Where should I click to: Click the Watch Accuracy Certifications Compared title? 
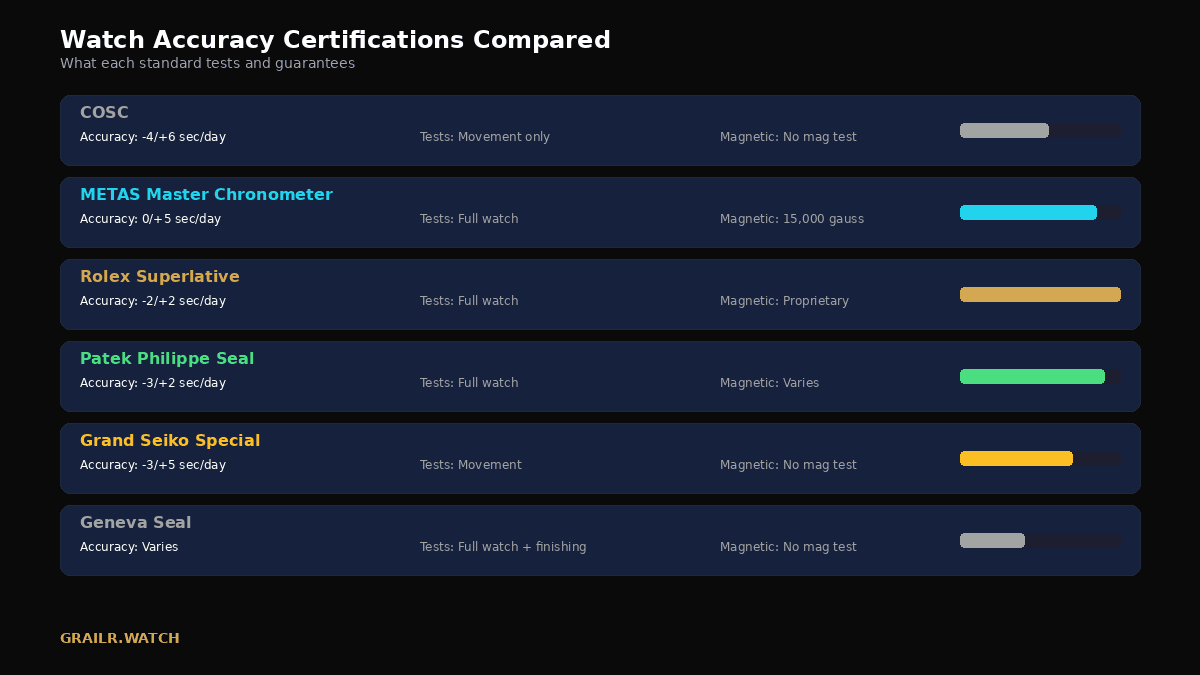(335, 40)
